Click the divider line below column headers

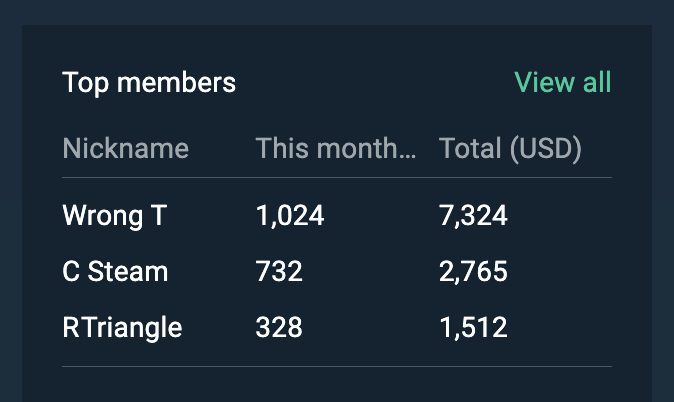(x=337, y=177)
